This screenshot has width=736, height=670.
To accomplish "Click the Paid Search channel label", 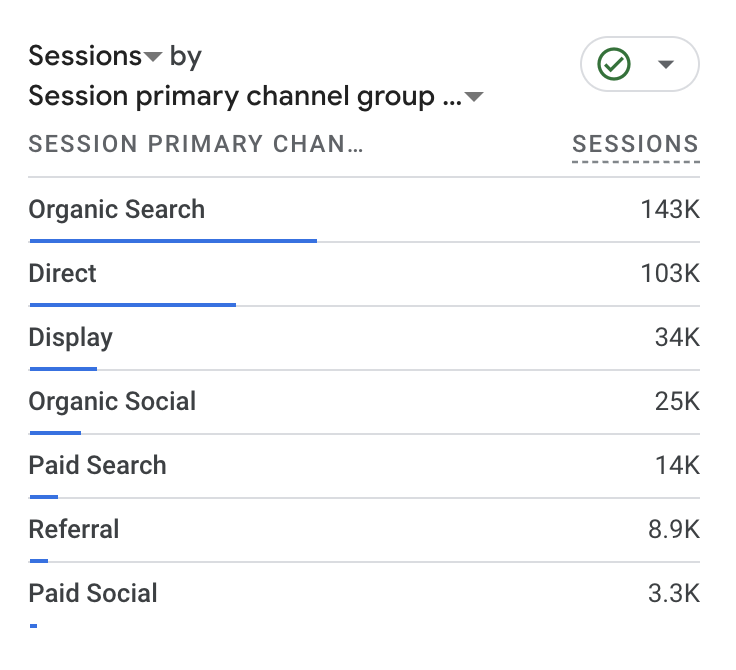I will click(x=97, y=466).
